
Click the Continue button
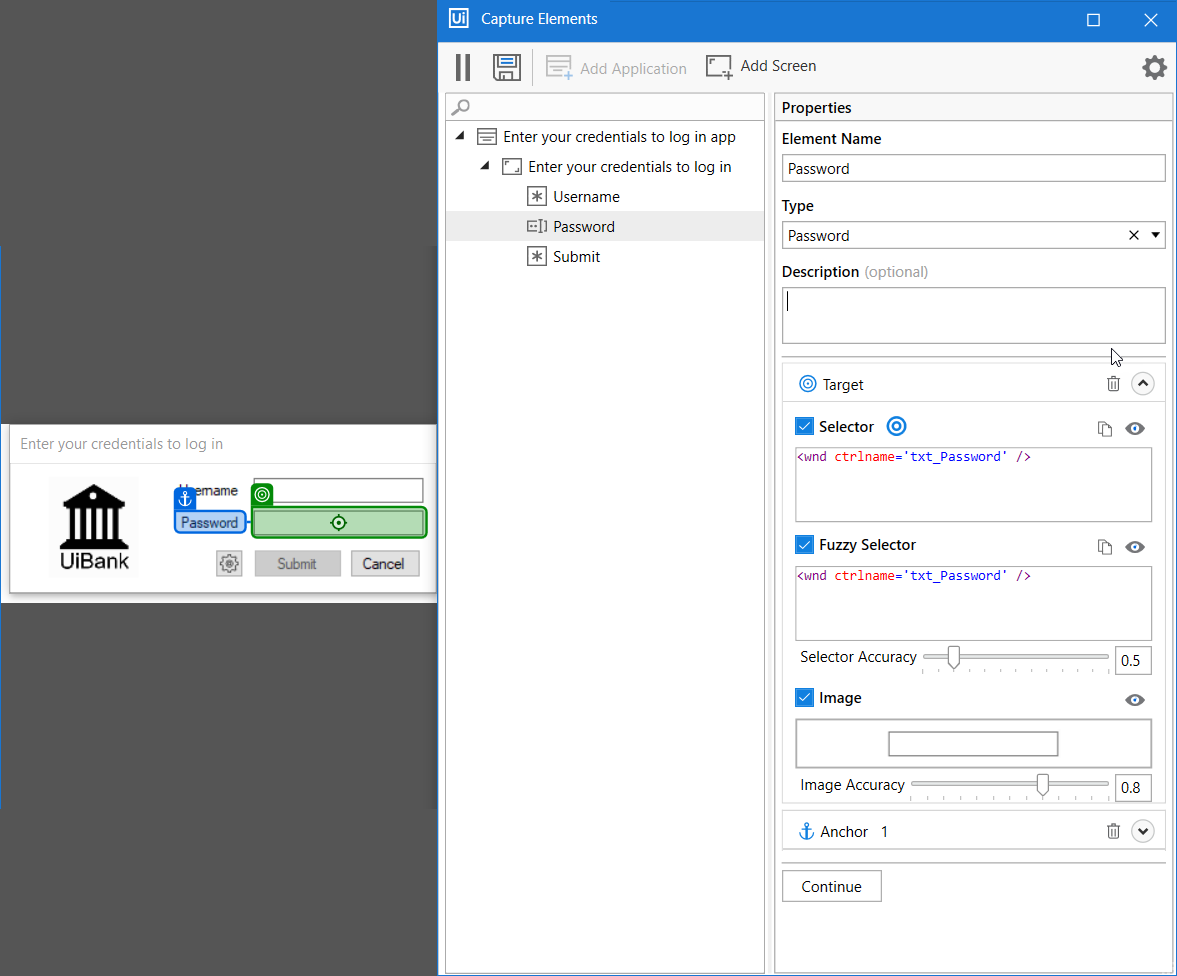[x=831, y=886]
